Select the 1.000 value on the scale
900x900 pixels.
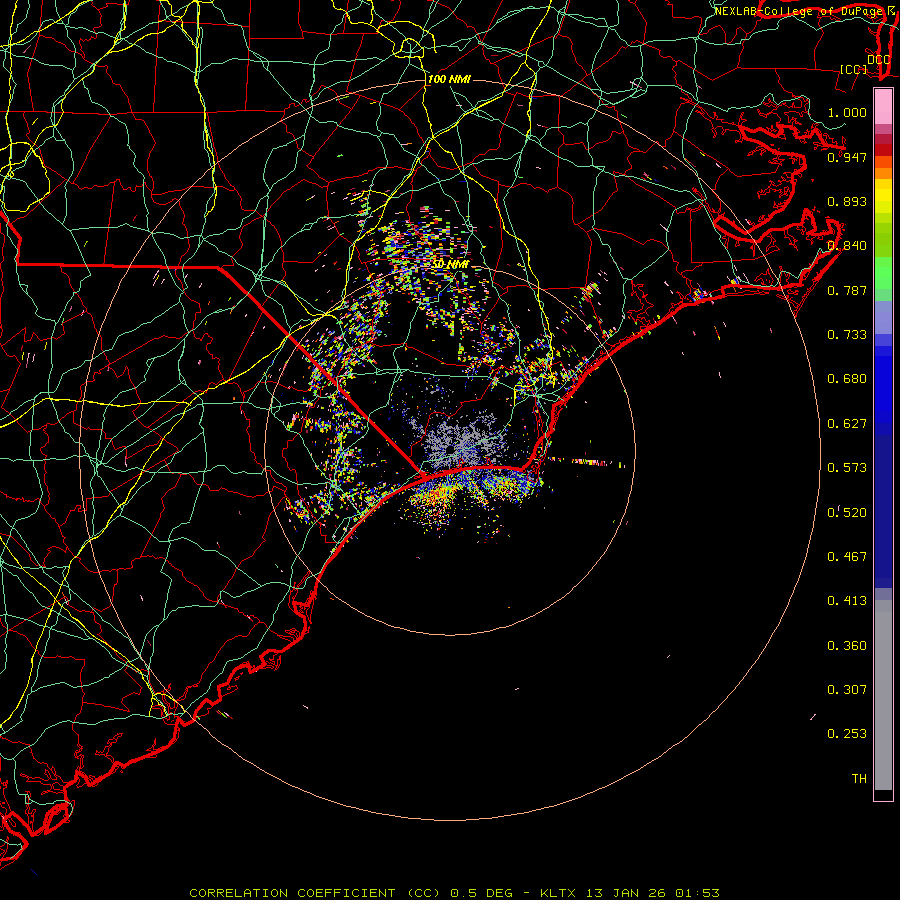point(847,112)
